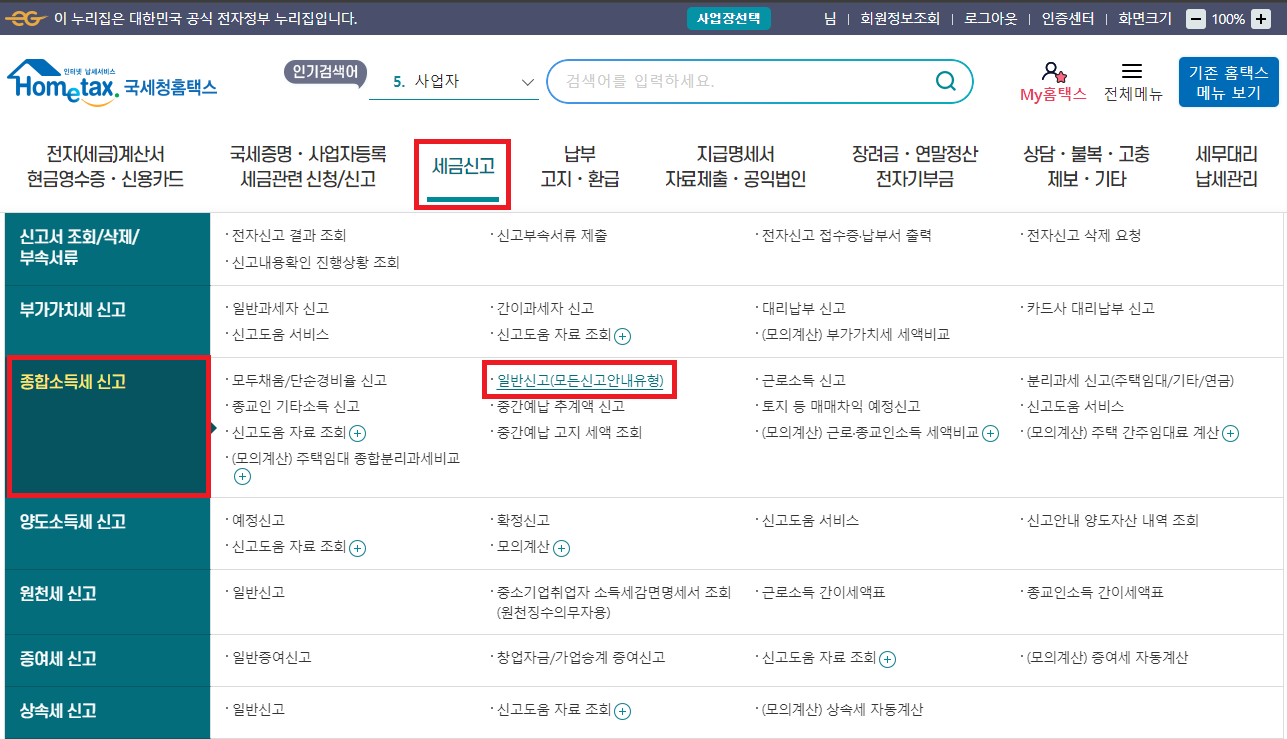Open 전자신고 결과 조회
This screenshot has height=739, width=1287.
289,236
